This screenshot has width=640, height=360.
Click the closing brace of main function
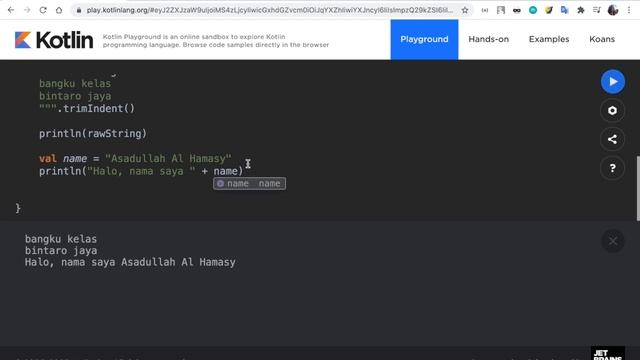pyautogui.click(x=18, y=208)
